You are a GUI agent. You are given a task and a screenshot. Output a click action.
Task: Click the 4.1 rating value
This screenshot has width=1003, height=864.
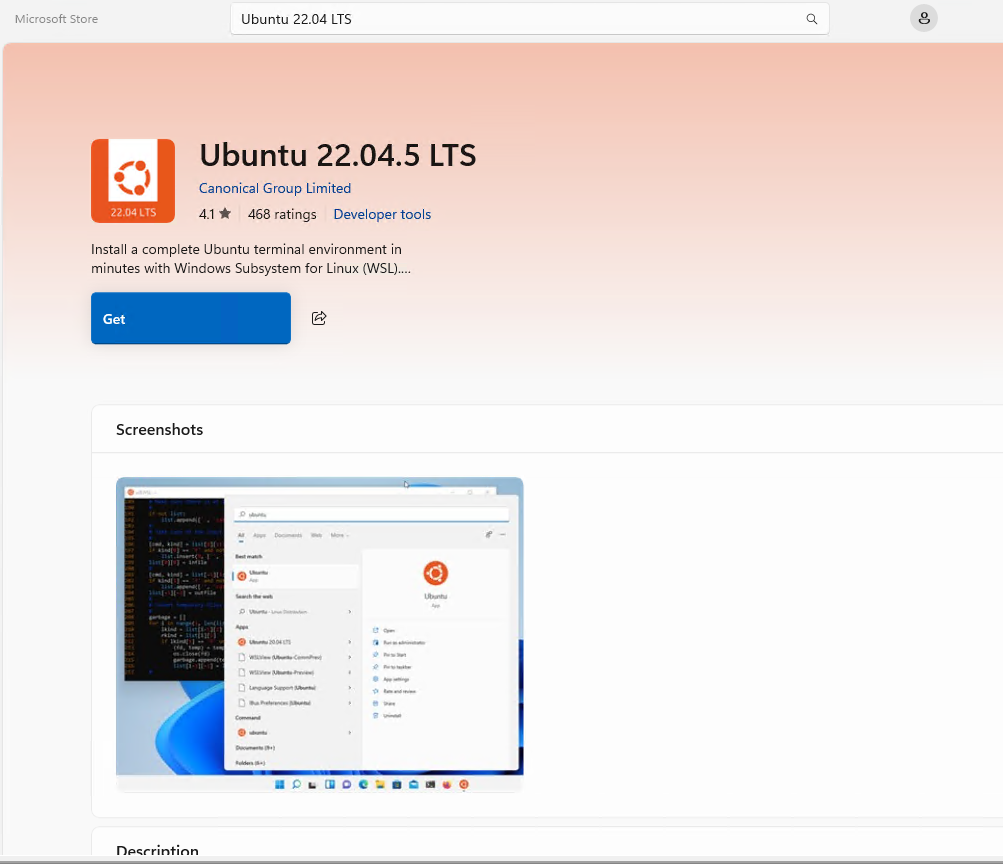pos(207,214)
